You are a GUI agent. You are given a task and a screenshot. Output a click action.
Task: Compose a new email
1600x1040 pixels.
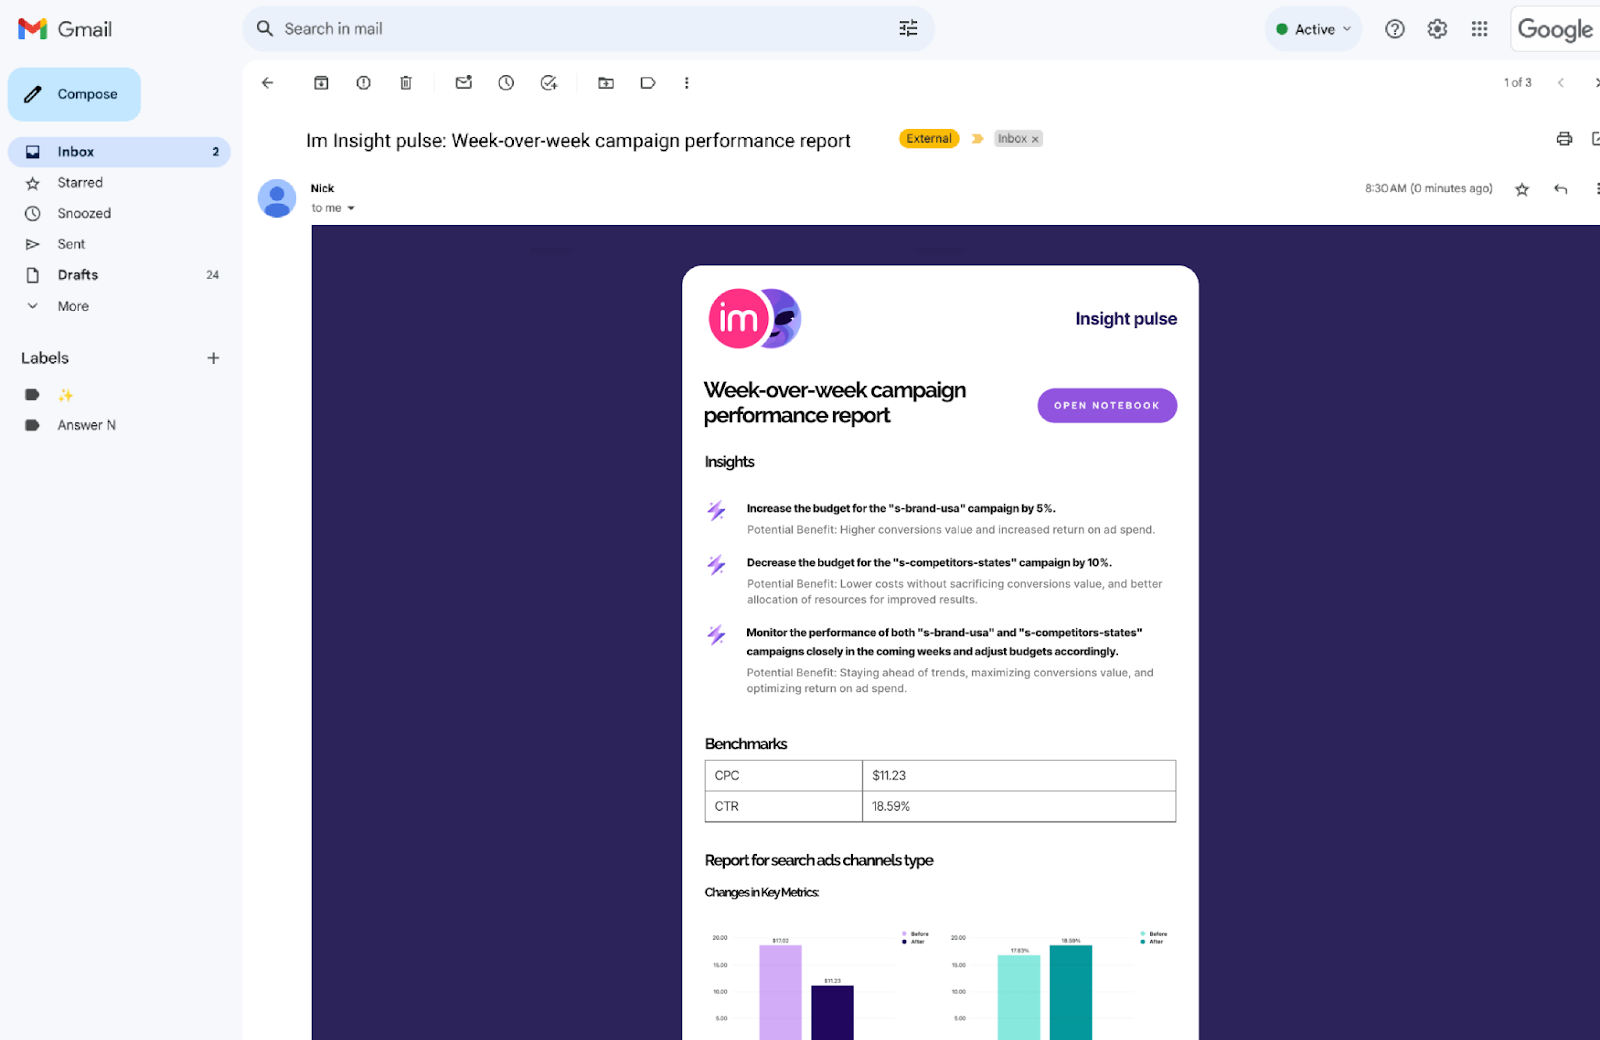point(75,94)
